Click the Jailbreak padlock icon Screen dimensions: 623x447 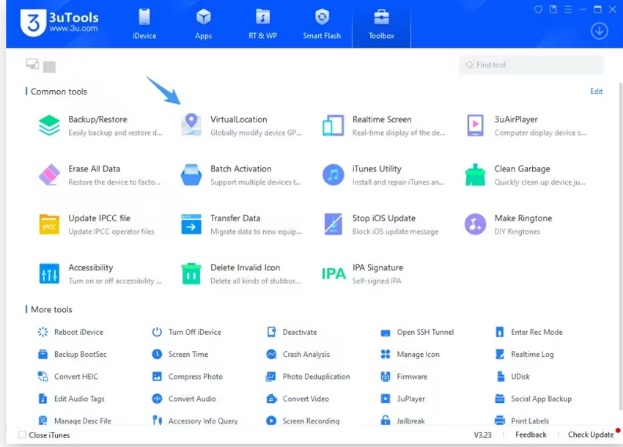point(385,420)
